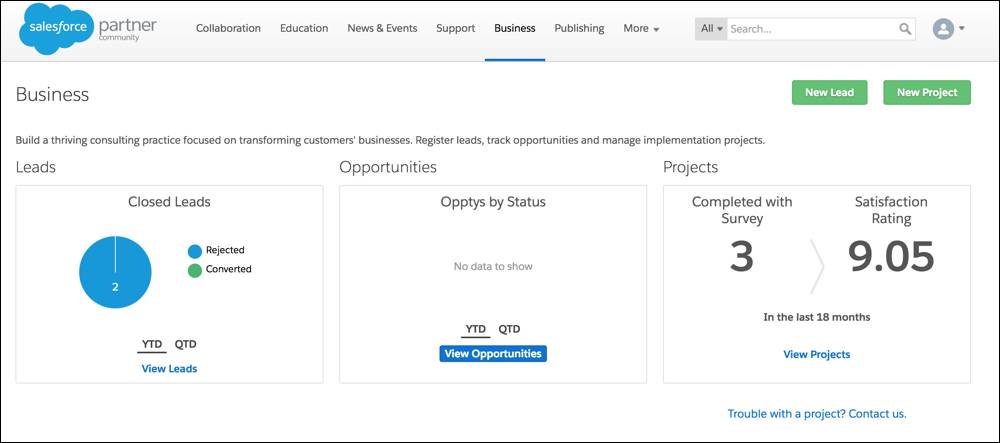Select the Business tab
This screenshot has height=443, width=1000.
pos(515,29)
